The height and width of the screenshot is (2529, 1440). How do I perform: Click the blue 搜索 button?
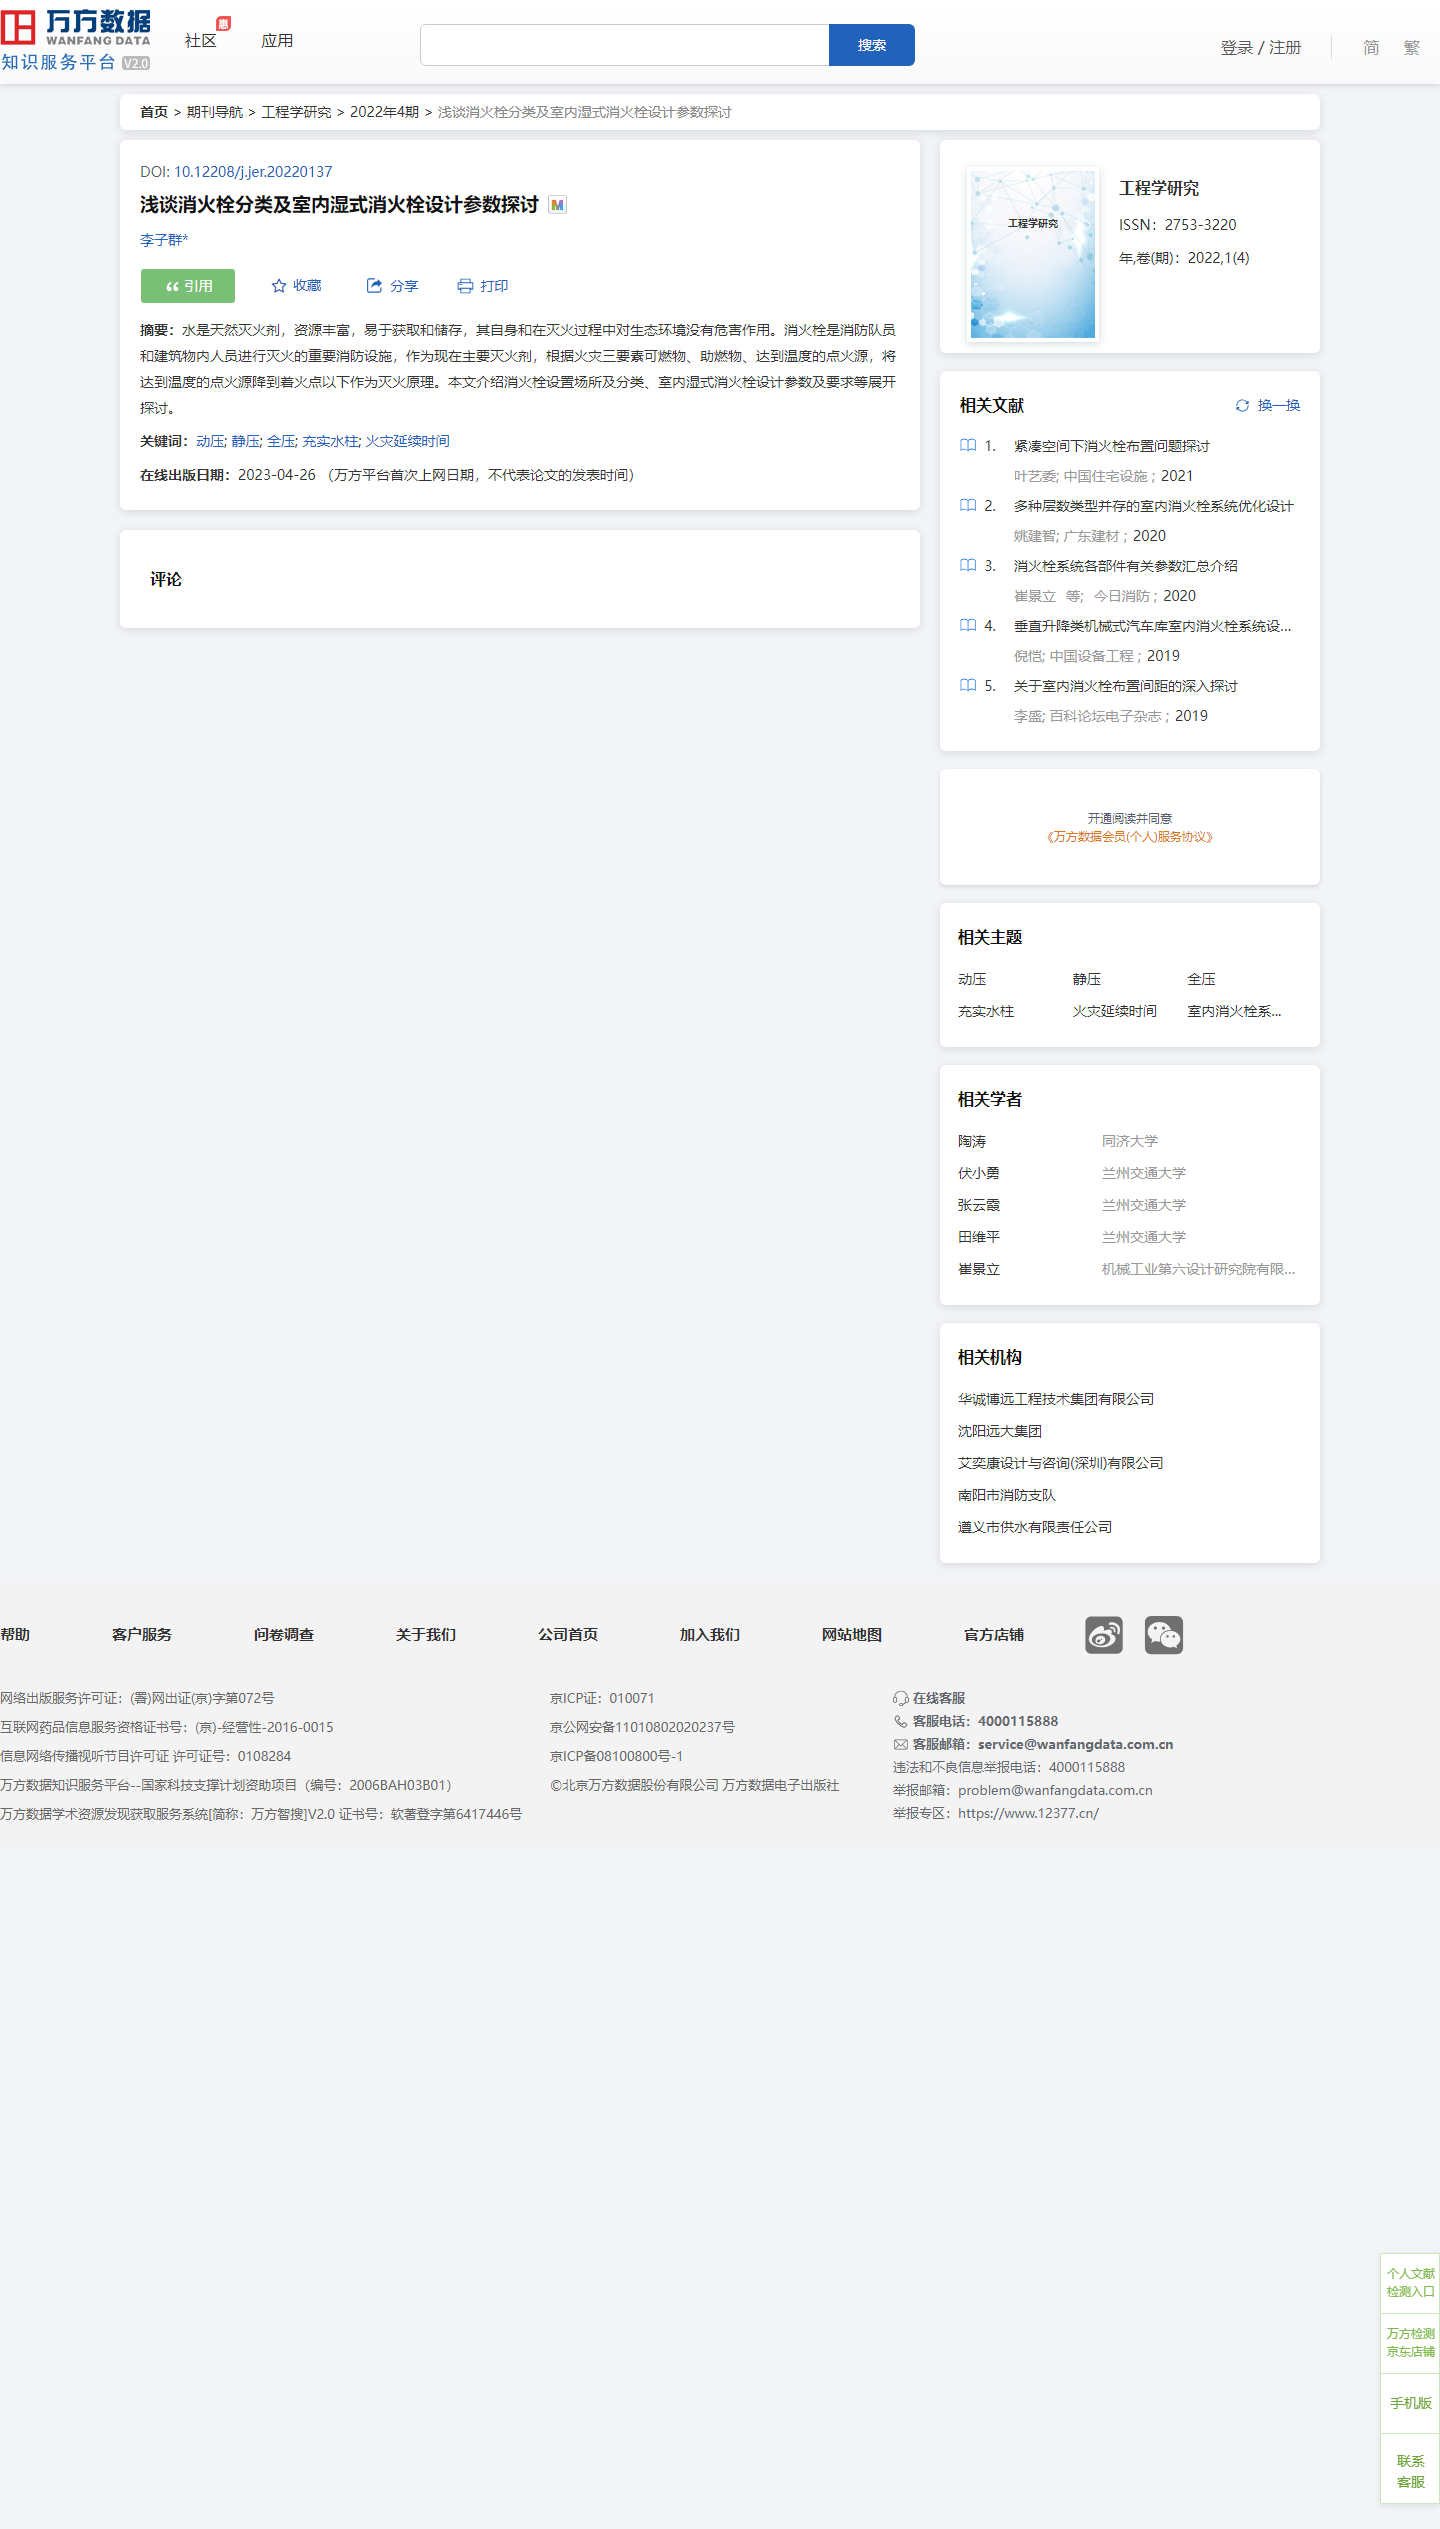pos(872,45)
